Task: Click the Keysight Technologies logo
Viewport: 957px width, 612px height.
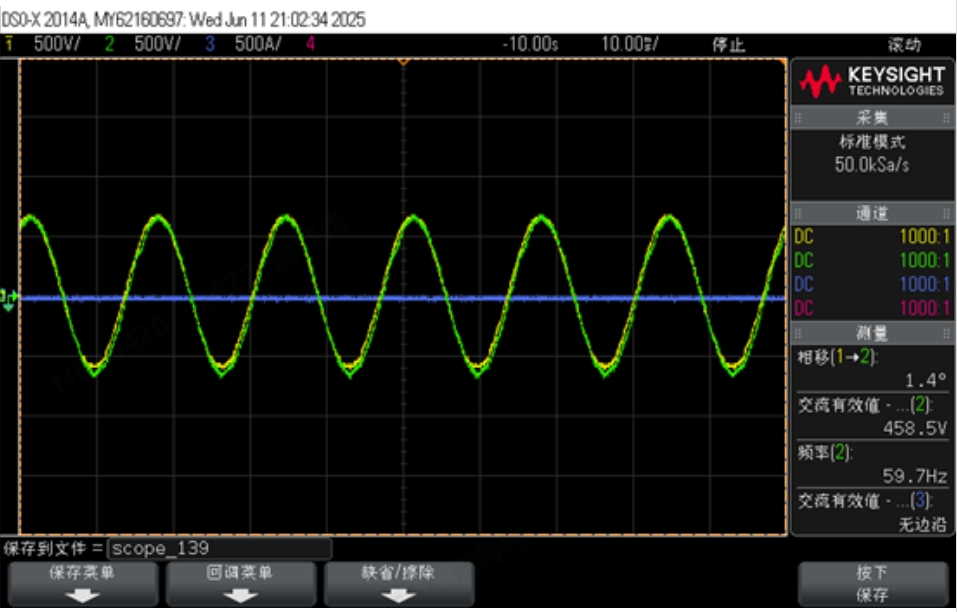Action: [873, 82]
